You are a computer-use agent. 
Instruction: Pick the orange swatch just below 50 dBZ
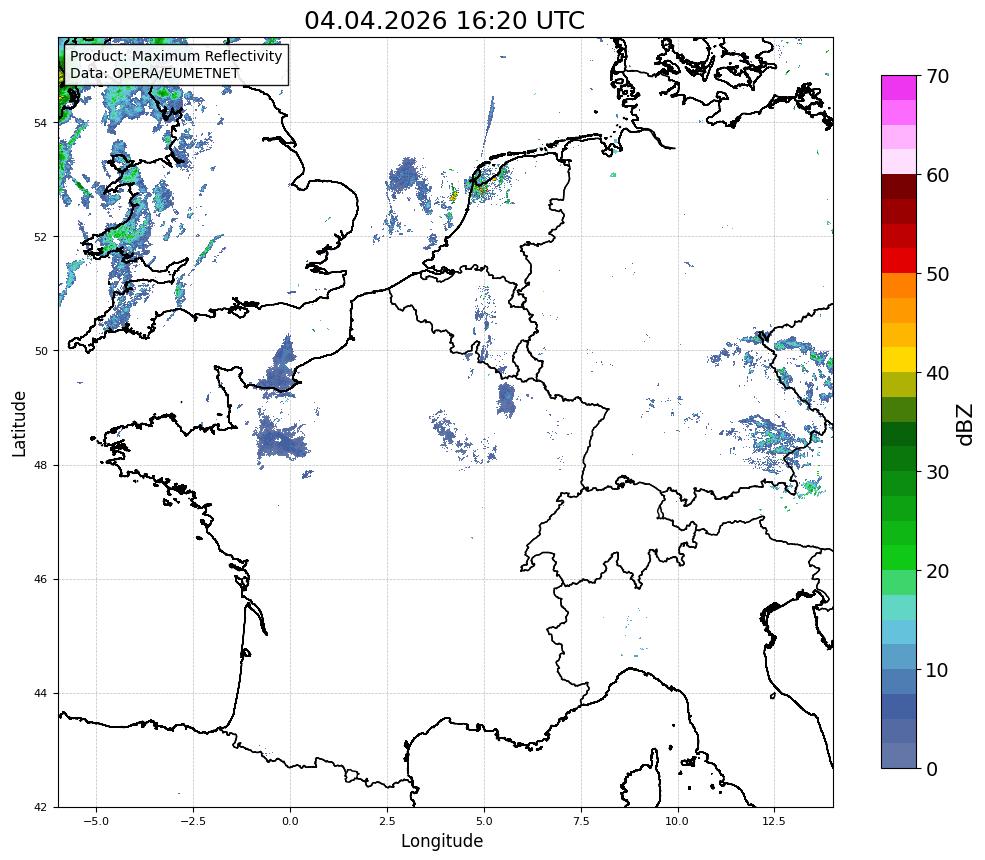point(899,285)
